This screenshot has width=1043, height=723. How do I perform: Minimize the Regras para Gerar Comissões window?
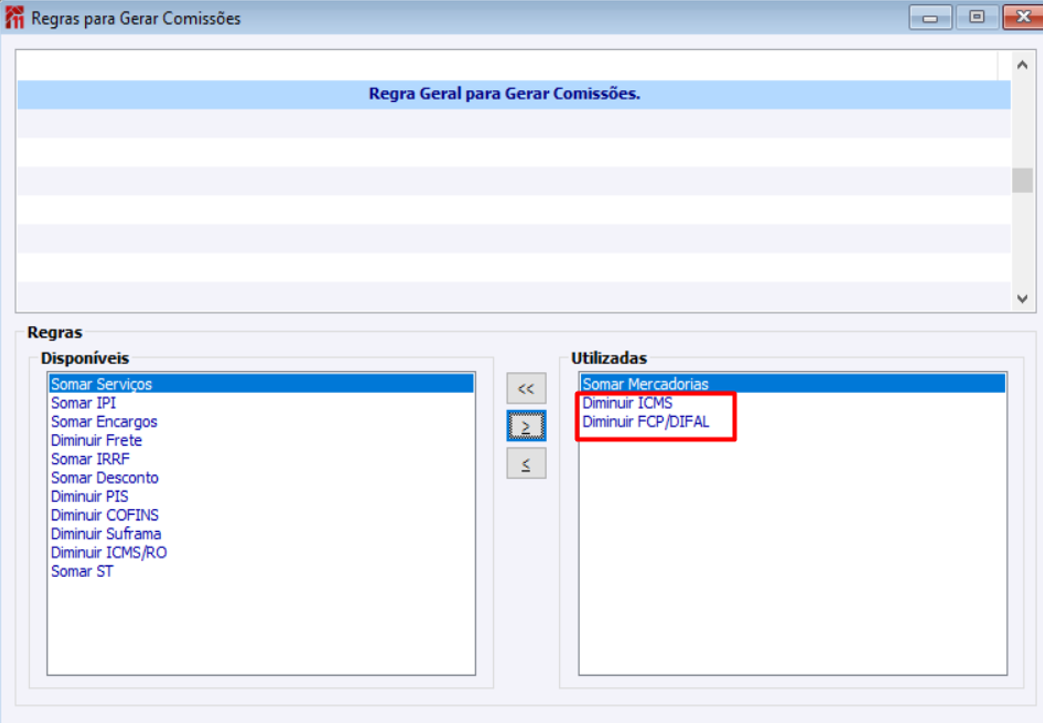pyautogui.click(x=931, y=18)
